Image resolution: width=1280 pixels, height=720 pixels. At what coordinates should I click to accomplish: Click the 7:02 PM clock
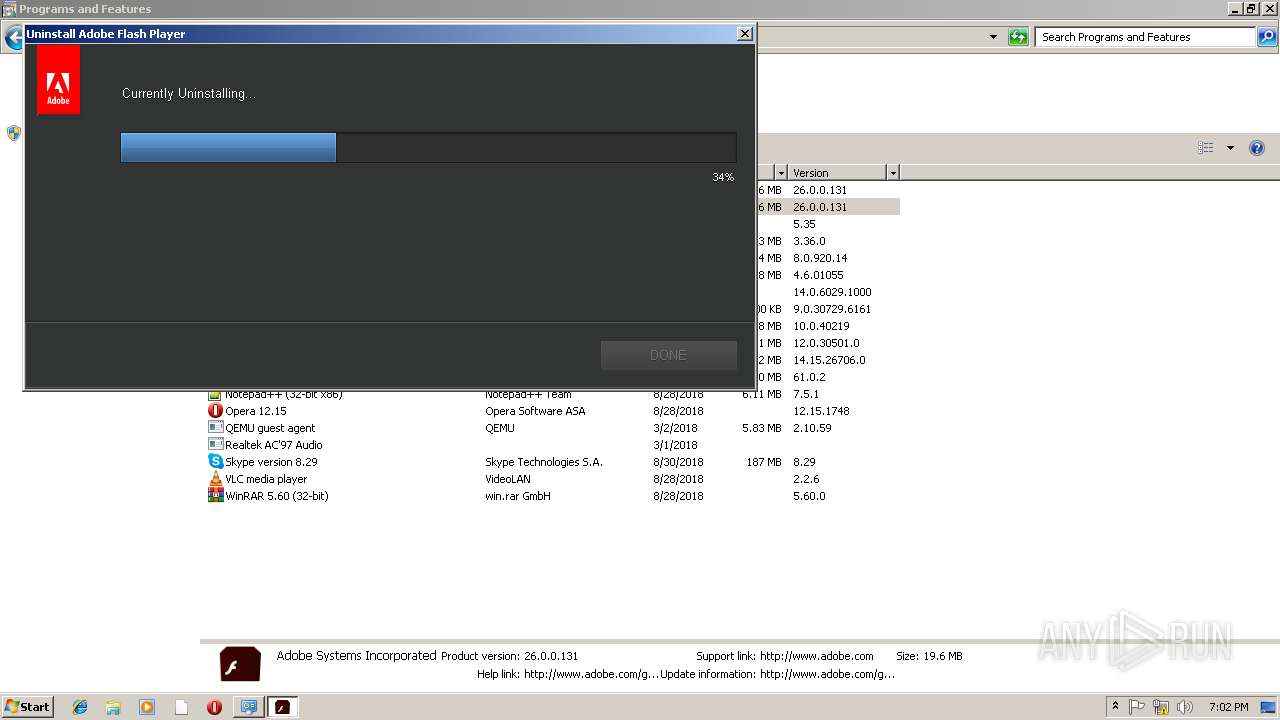click(x=1228, y=707)
